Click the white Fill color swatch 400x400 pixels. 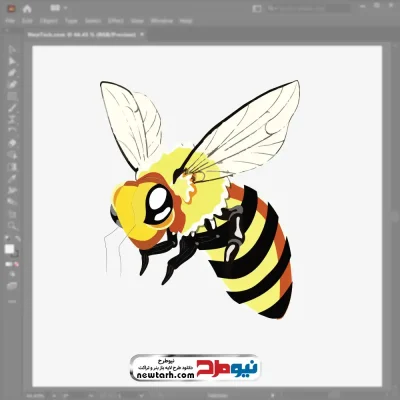click(x=9, y=249)
